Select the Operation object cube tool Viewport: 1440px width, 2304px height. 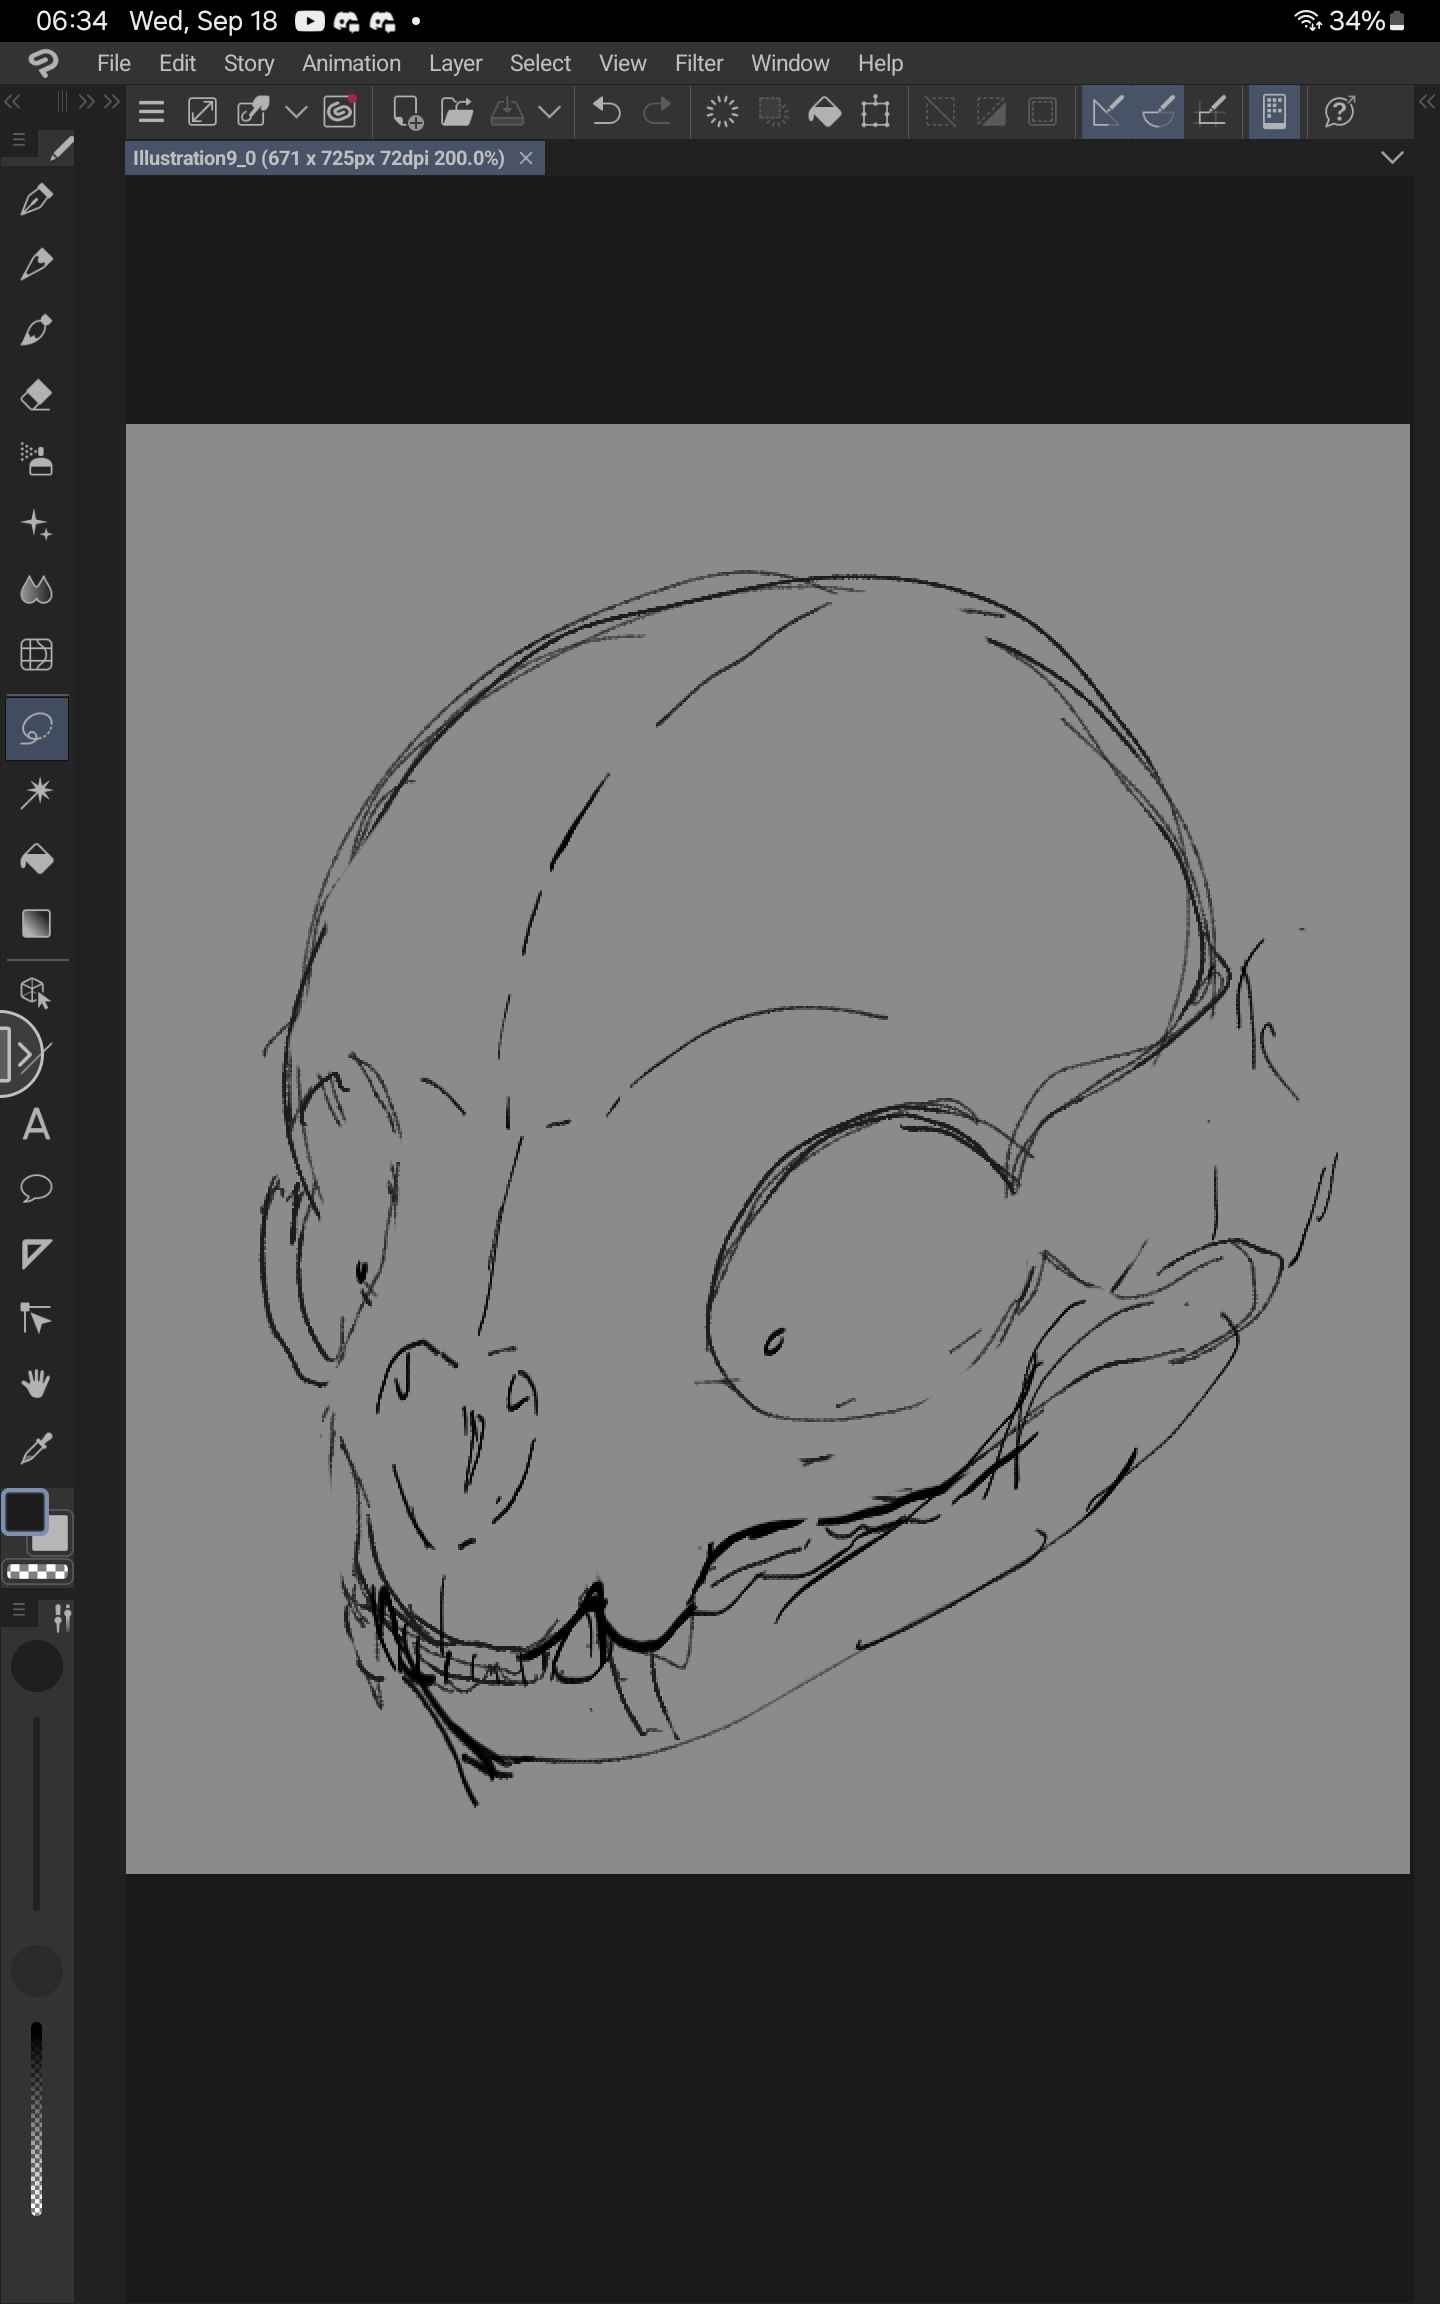point(37,993)
